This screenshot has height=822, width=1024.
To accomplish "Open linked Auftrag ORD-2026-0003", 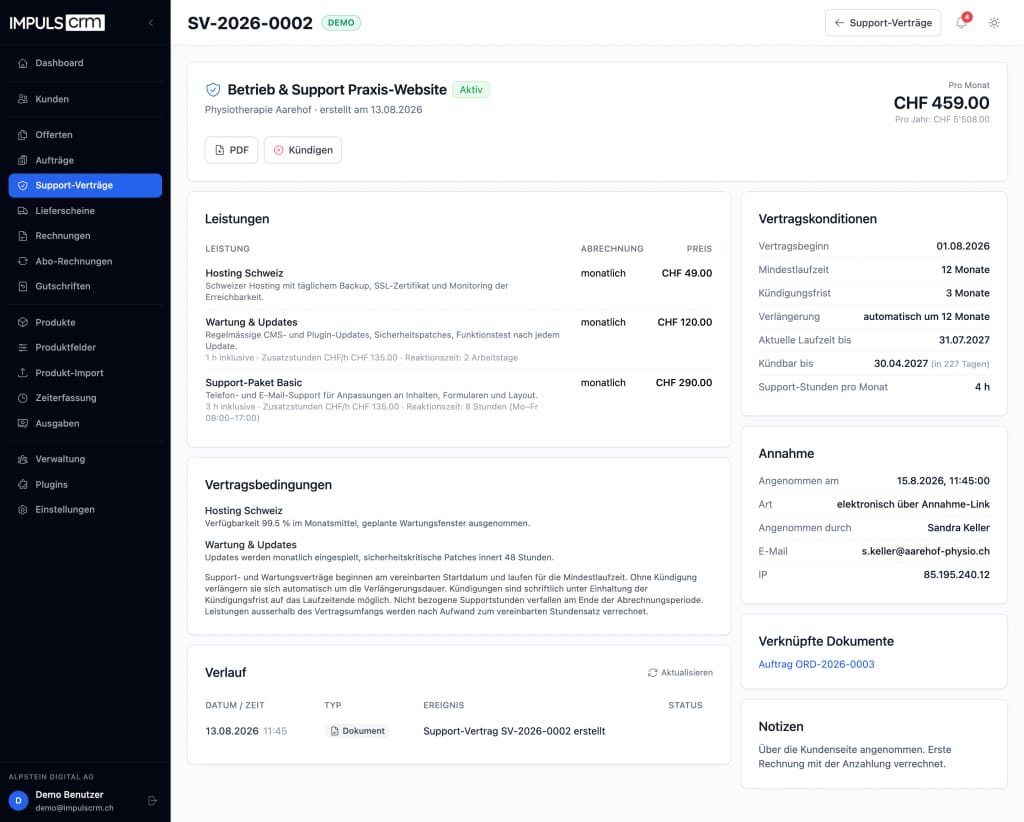I will click(x=816, y=664).
